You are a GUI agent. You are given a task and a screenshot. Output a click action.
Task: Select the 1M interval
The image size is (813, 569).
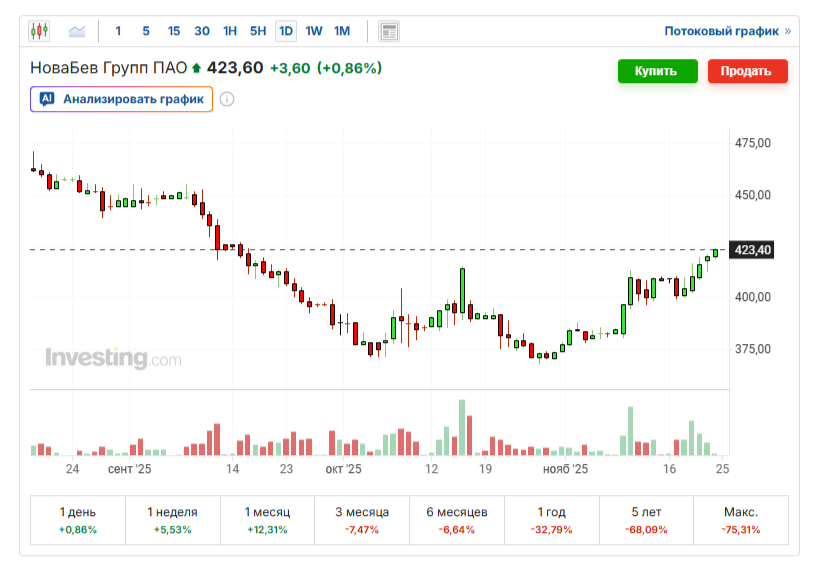click(x=342, y=31)
